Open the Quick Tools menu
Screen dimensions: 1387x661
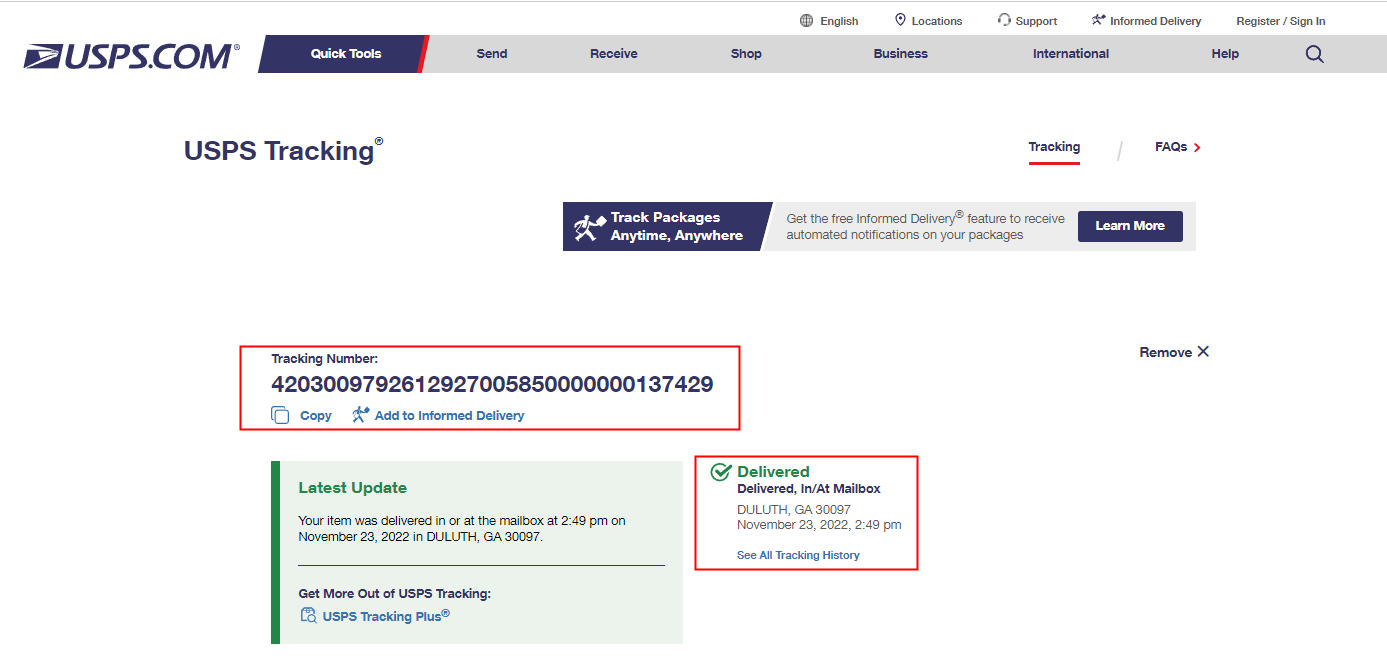click(345, 54)
